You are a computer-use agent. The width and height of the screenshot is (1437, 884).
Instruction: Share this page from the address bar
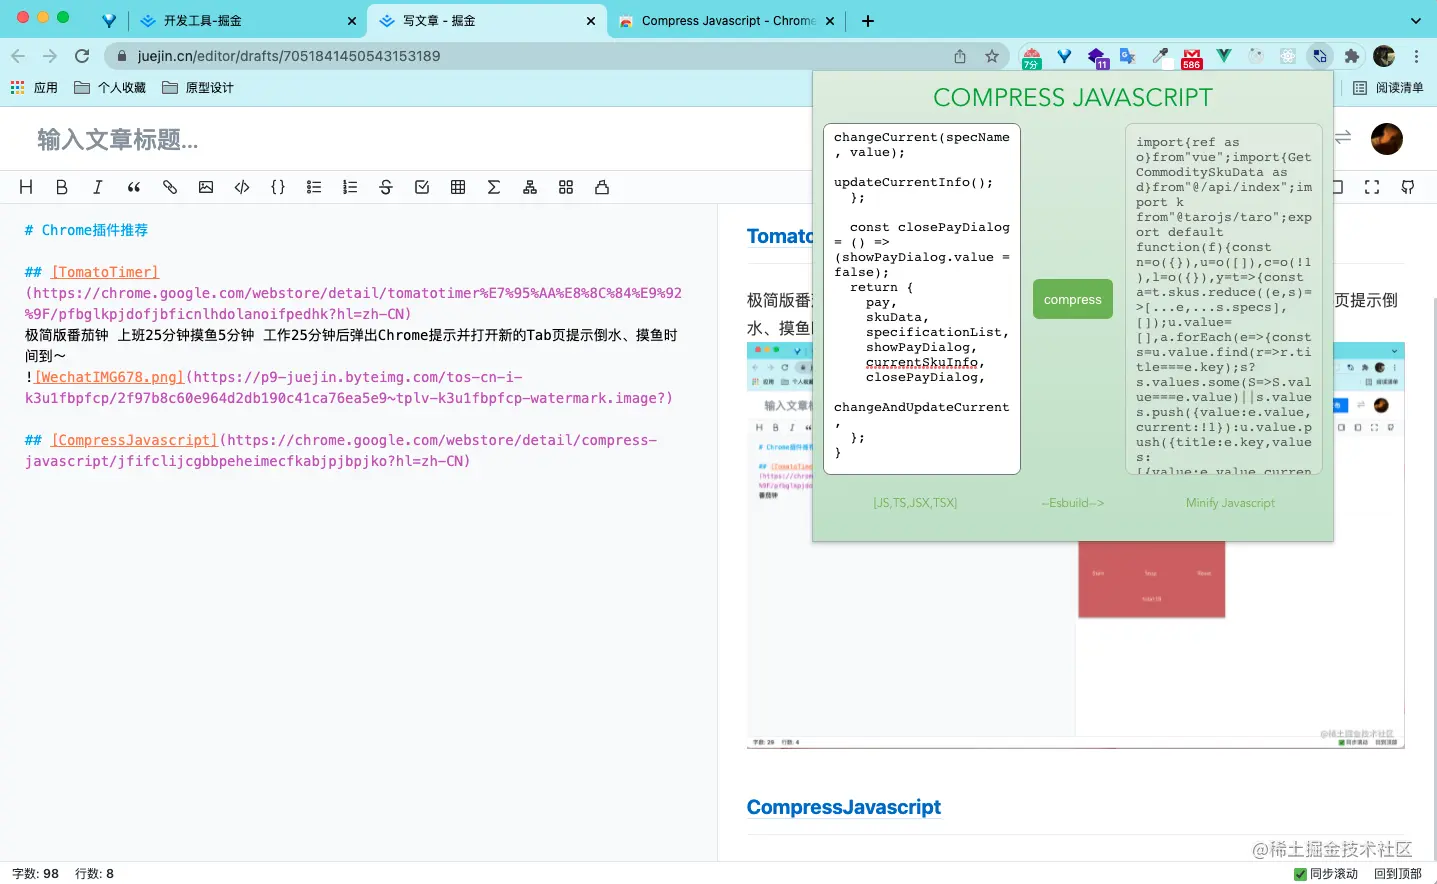[960, 56]
